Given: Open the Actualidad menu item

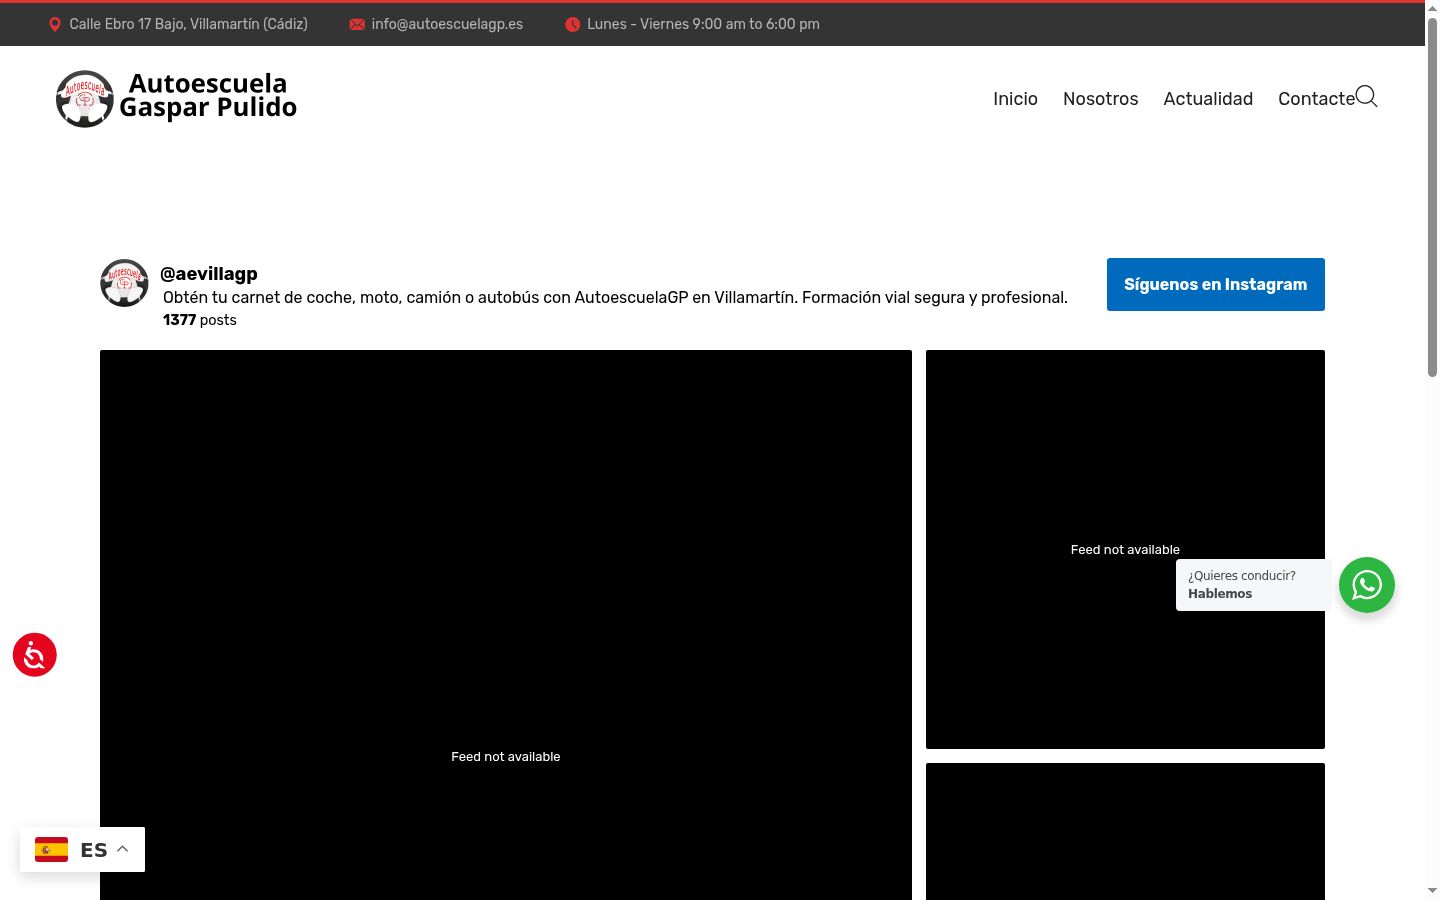Looking at the screenshot, I should tap(1208, 99).
